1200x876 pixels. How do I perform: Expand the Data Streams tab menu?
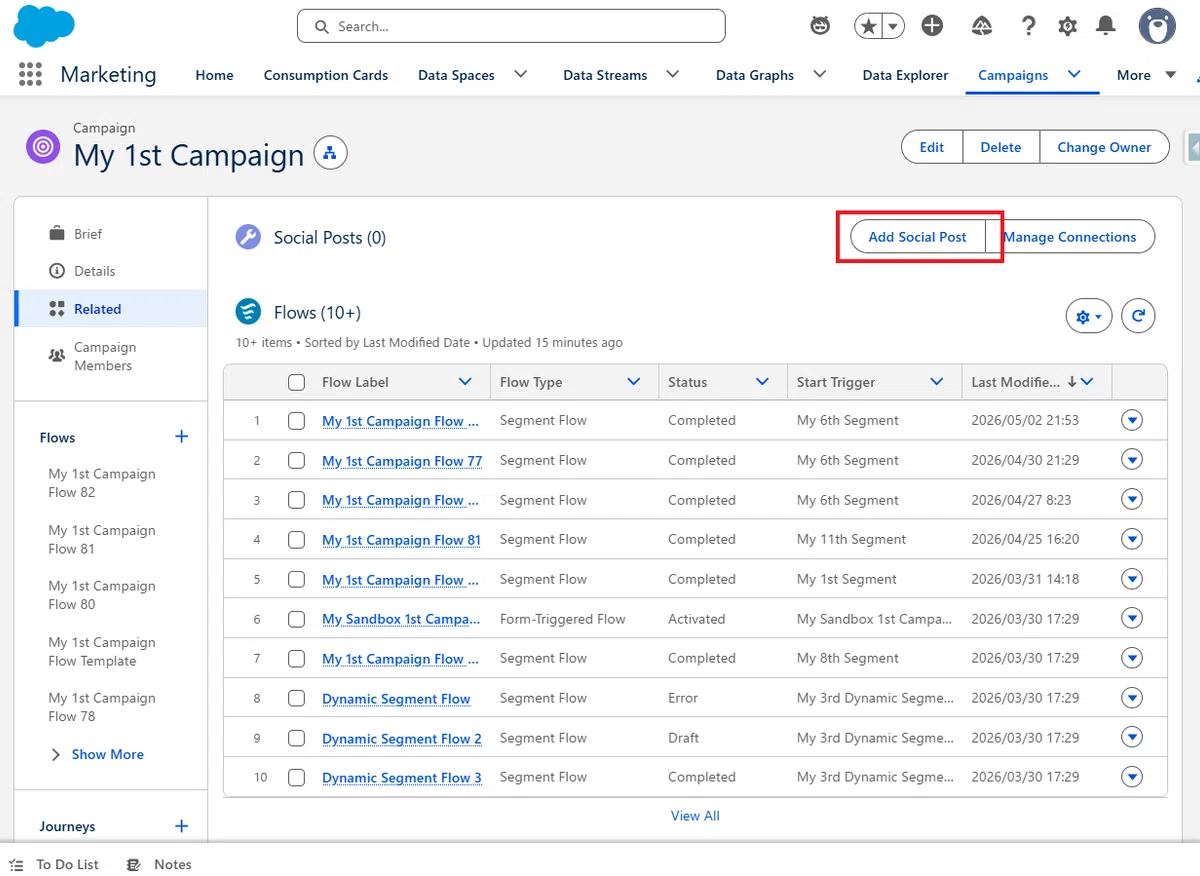(x=672, y=75)
